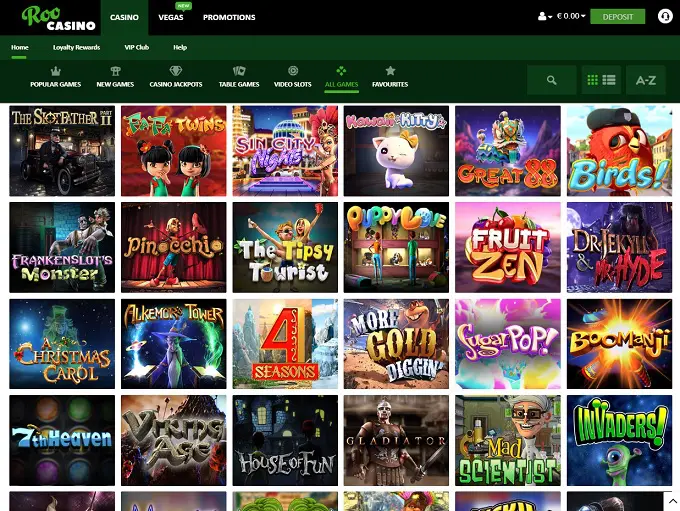Open The Tipsy Tourist game thumbnail
The image size is (680, 511).
[285, 247]
